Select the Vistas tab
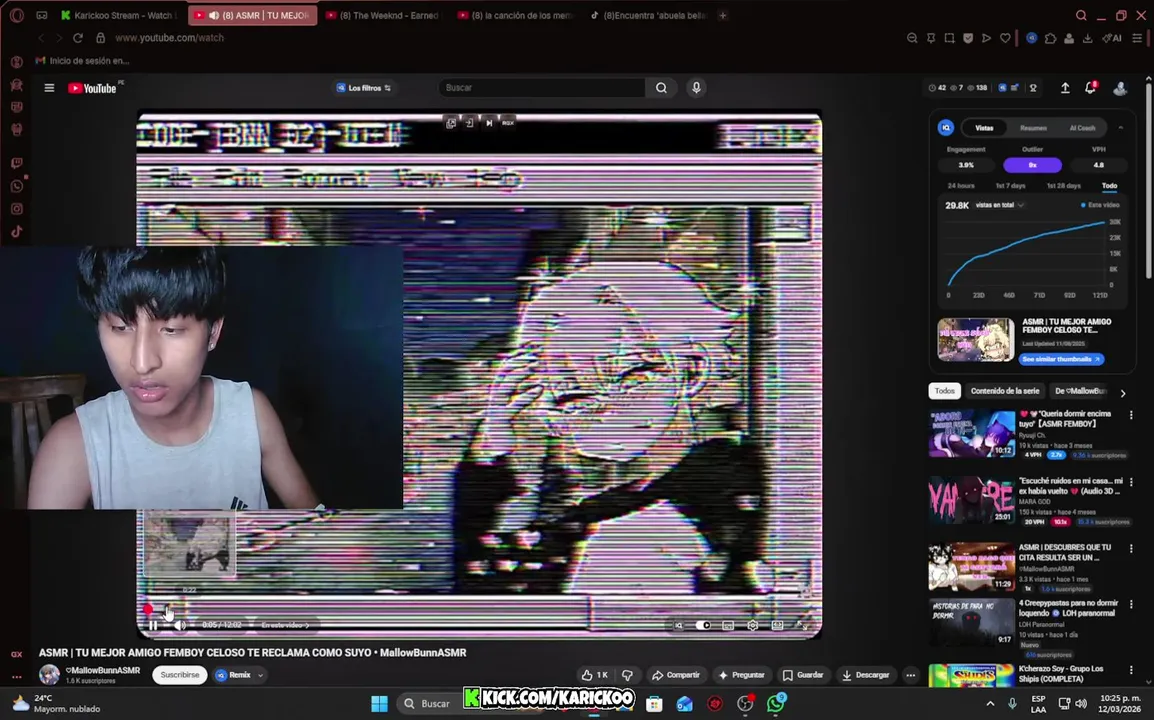 click(984, 128)
